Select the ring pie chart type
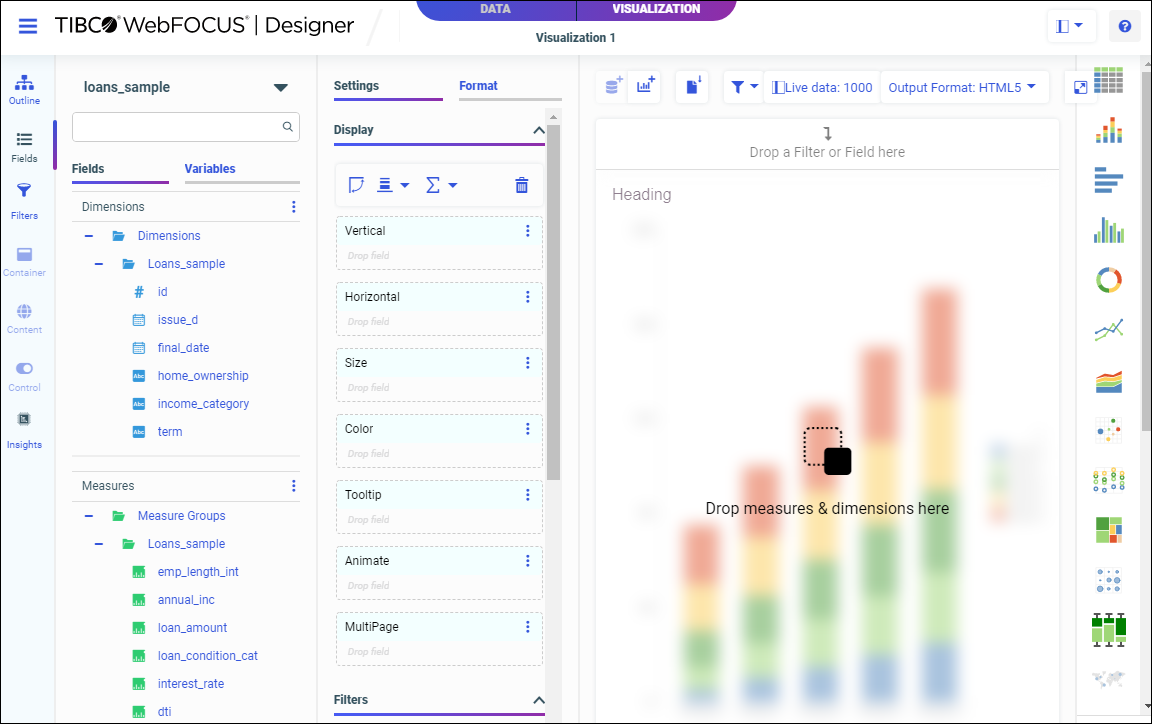The width and height of the screenshot is (1152, 724). coord(1108,280)
